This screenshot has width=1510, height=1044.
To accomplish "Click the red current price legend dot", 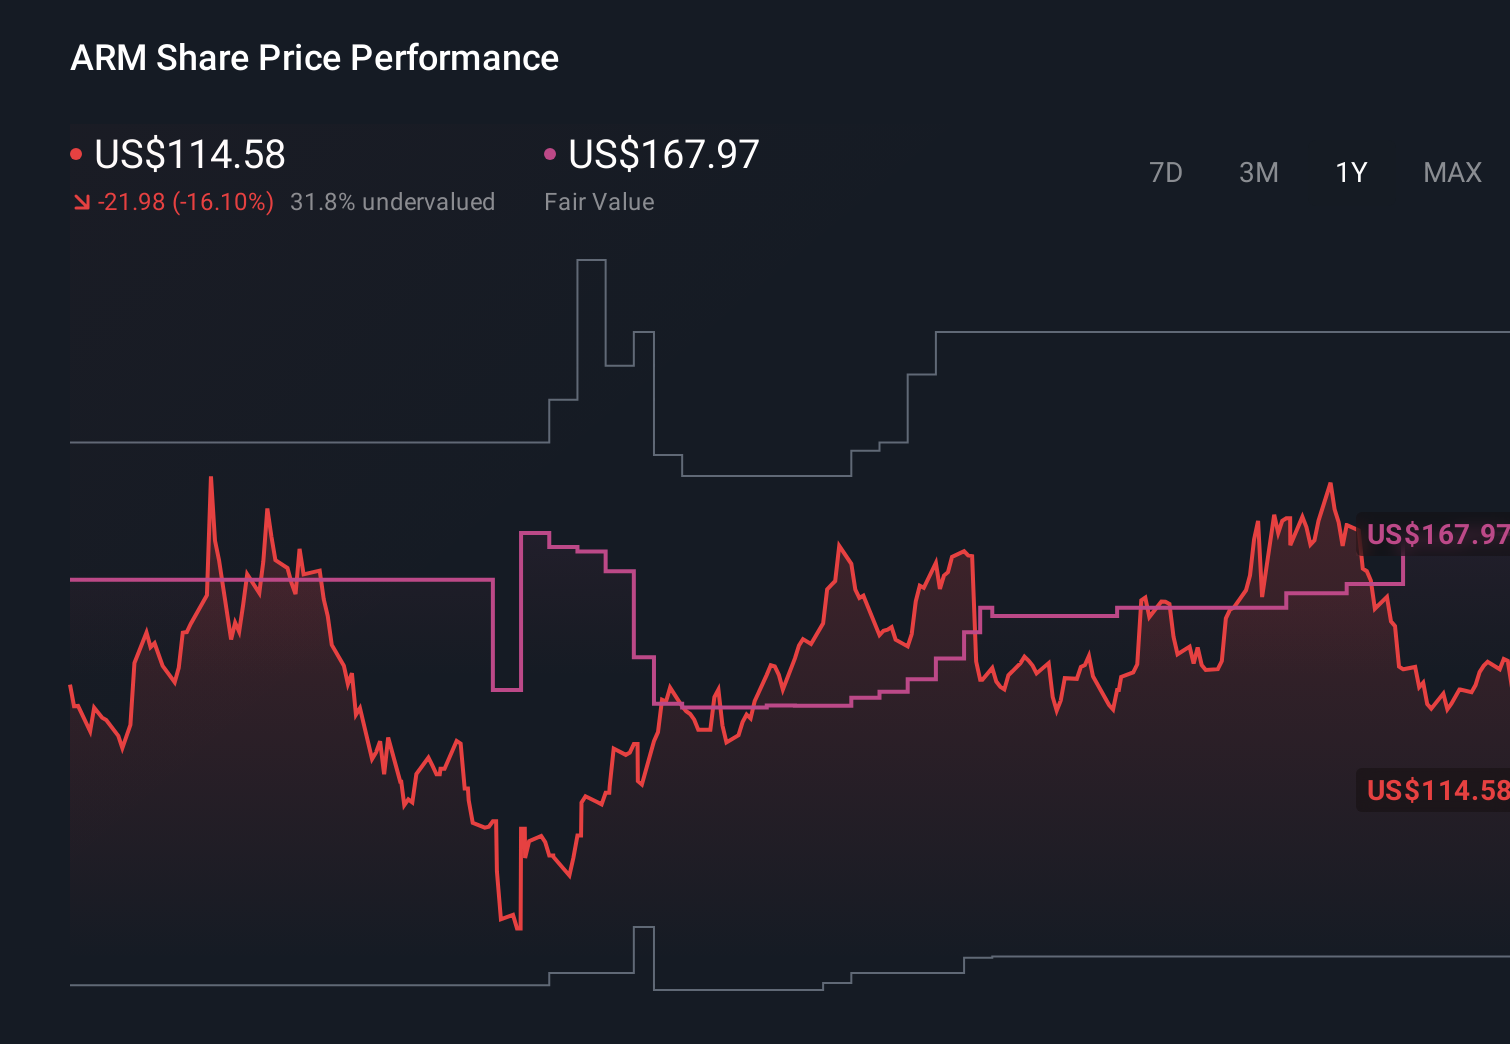I will point(76,152).
